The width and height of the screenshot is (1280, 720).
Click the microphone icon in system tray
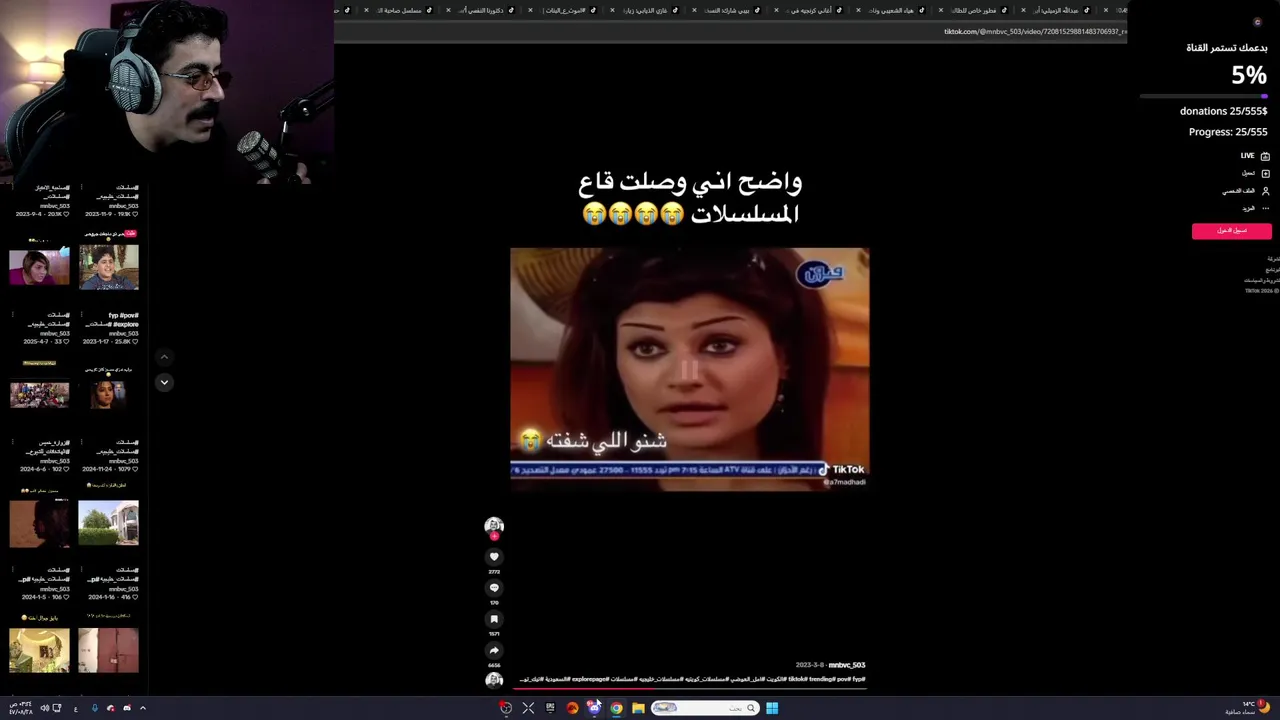95,708
